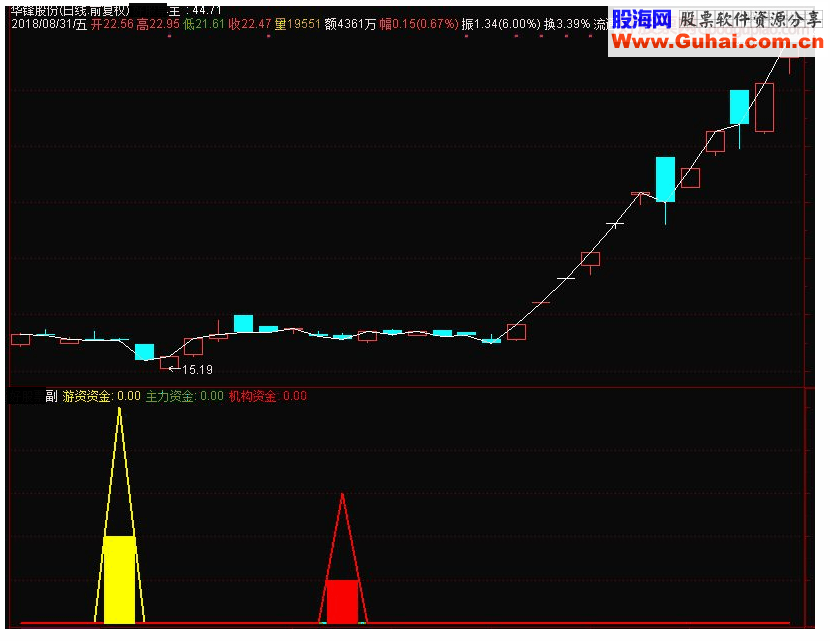
Task: Click the volume value 量19551
Action: [x=297, y=24]
